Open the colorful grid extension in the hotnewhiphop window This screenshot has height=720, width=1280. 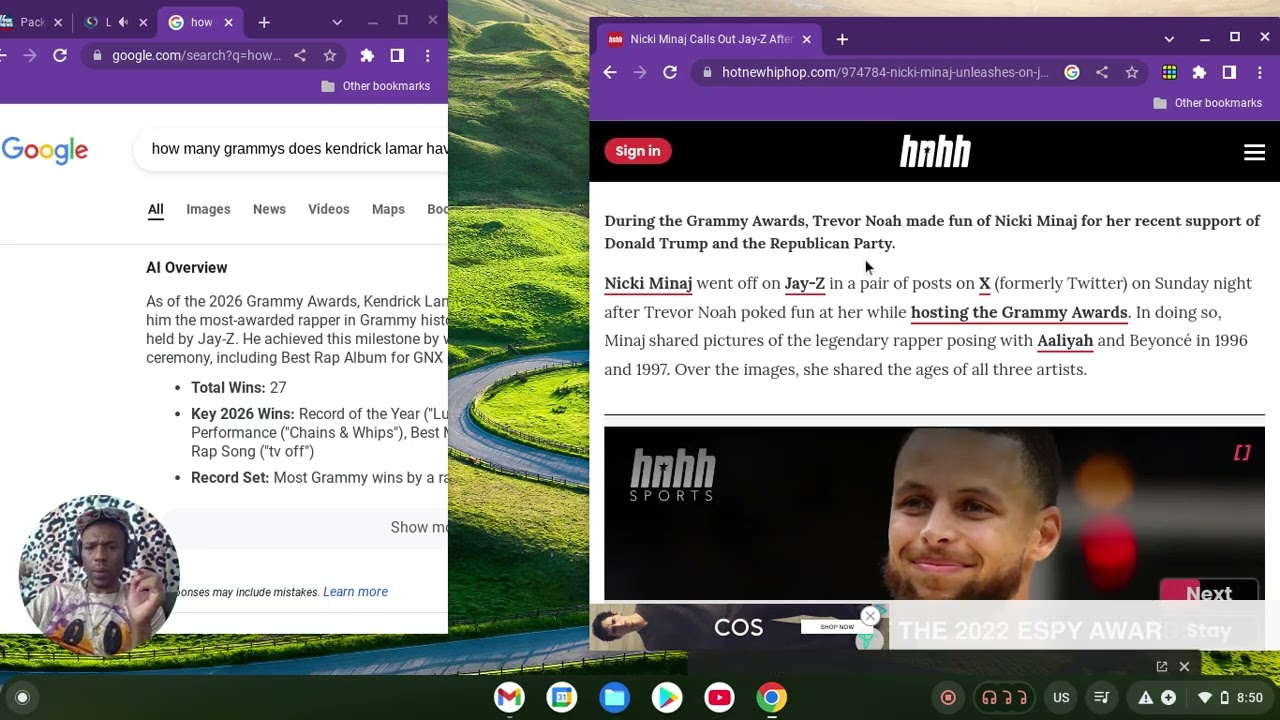(x=1169, y=72)
